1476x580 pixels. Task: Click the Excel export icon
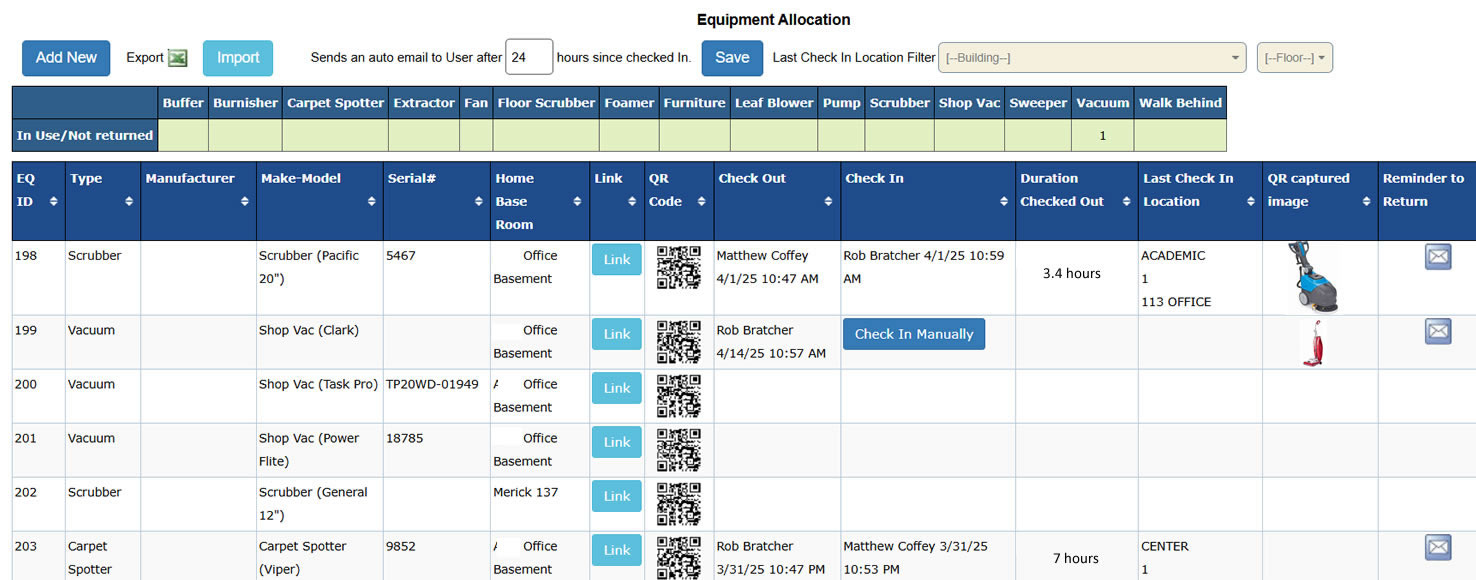(177, 58)
